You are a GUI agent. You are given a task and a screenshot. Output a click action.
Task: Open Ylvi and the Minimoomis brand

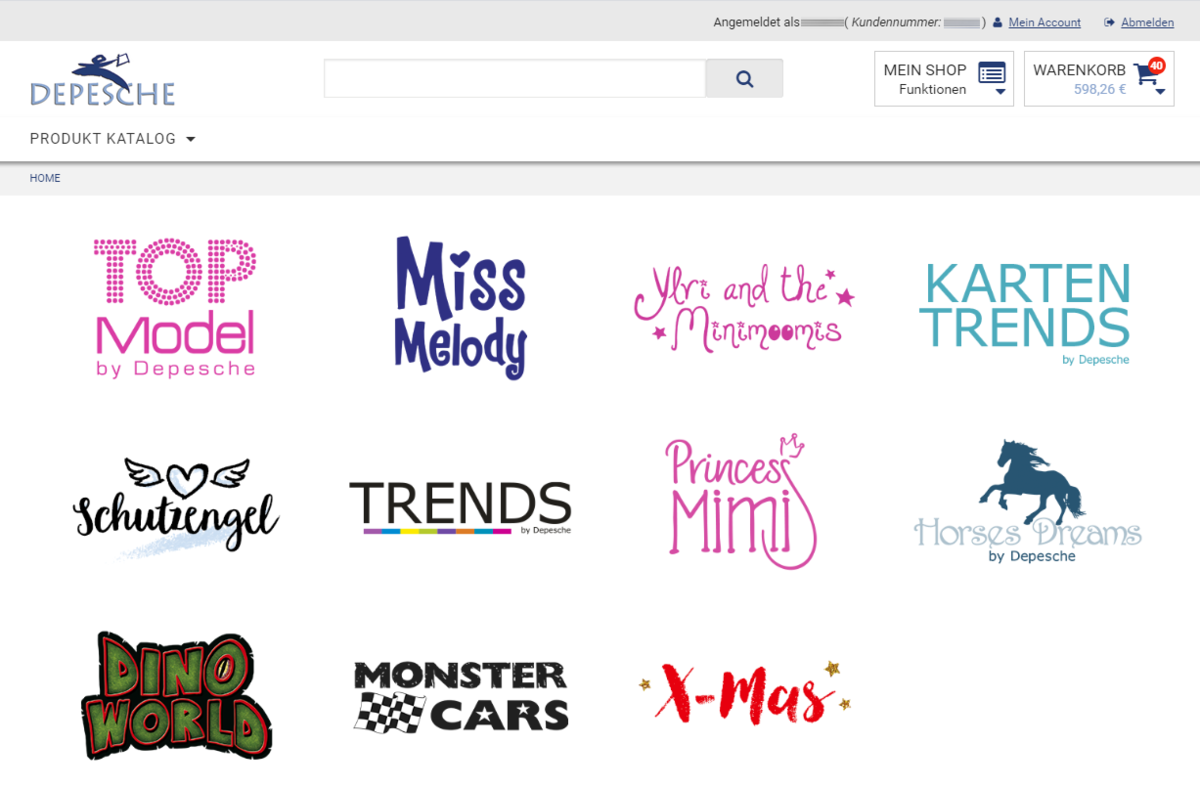[x=745, y=307]
